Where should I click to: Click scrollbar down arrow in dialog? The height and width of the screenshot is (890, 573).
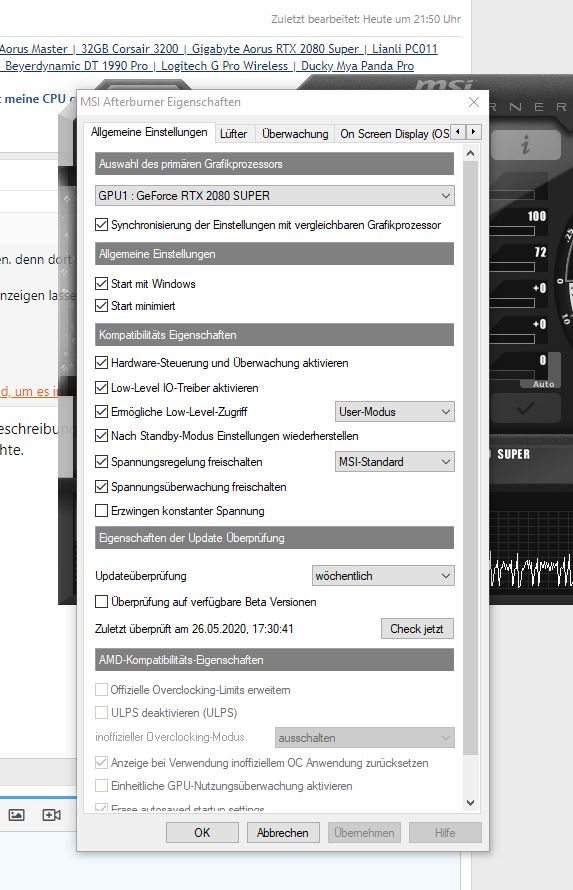click(x=470, y=803)
